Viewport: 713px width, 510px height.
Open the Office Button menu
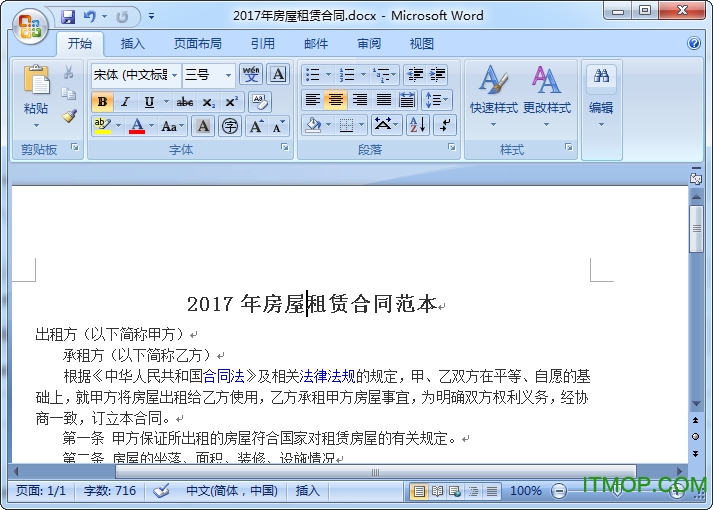(30, 26)
